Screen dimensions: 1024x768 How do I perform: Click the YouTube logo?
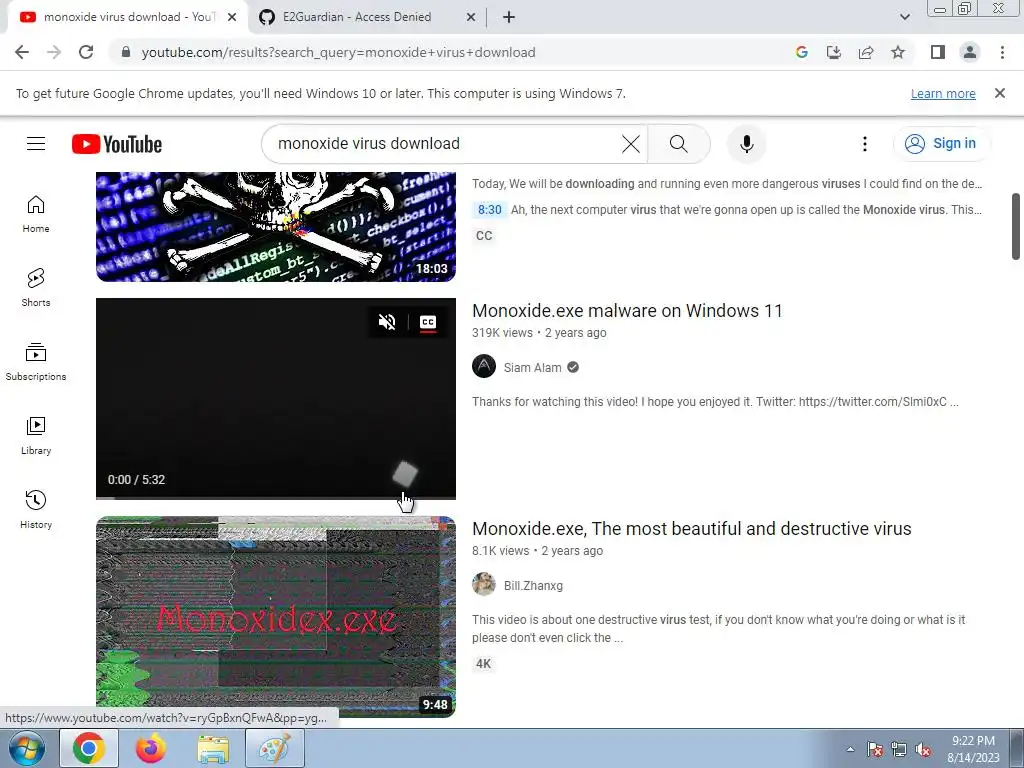117,144
